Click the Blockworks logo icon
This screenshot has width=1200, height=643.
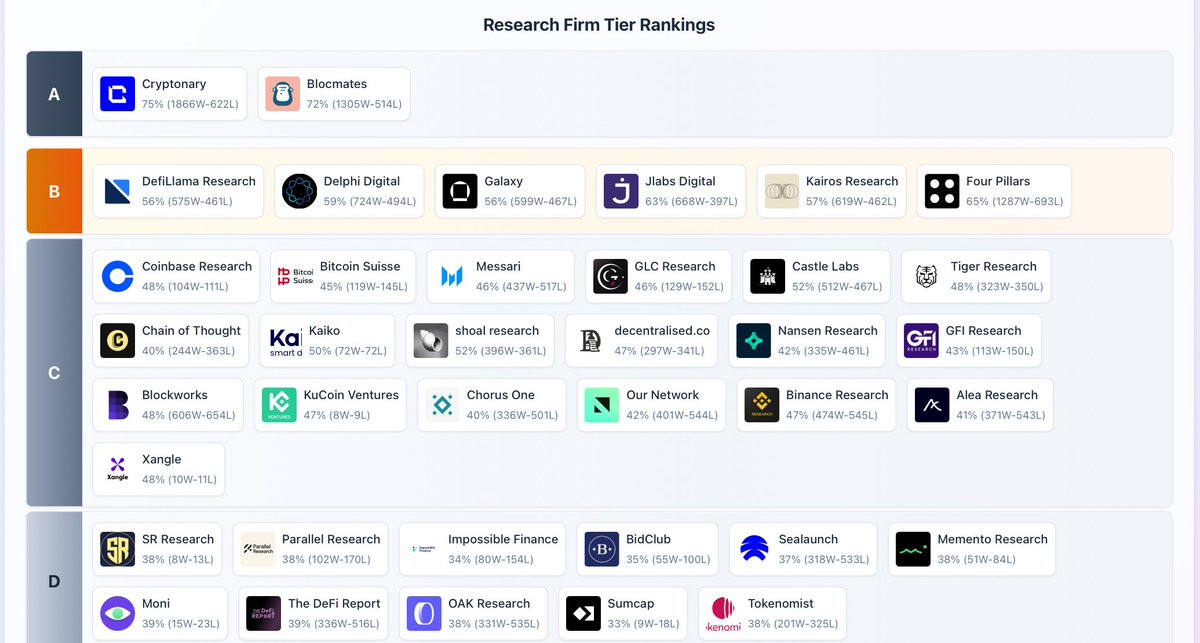coord(117,405)
